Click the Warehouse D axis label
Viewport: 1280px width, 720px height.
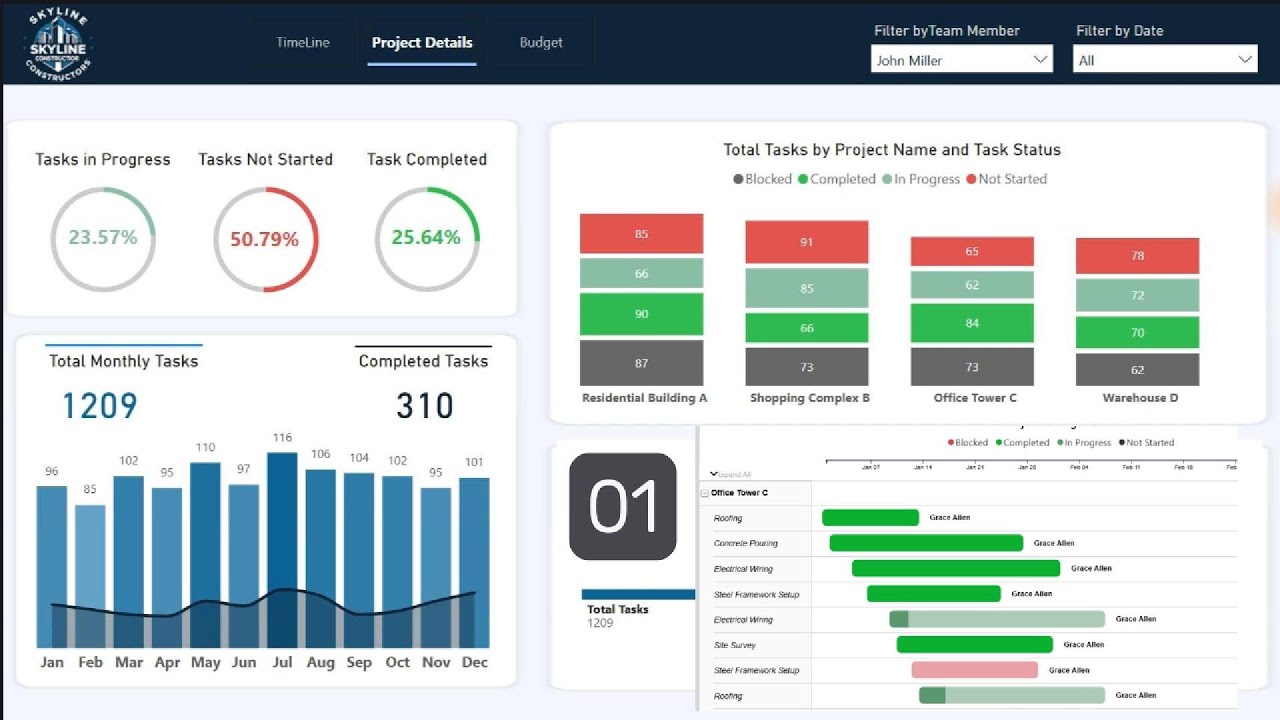pos(1140,398)
